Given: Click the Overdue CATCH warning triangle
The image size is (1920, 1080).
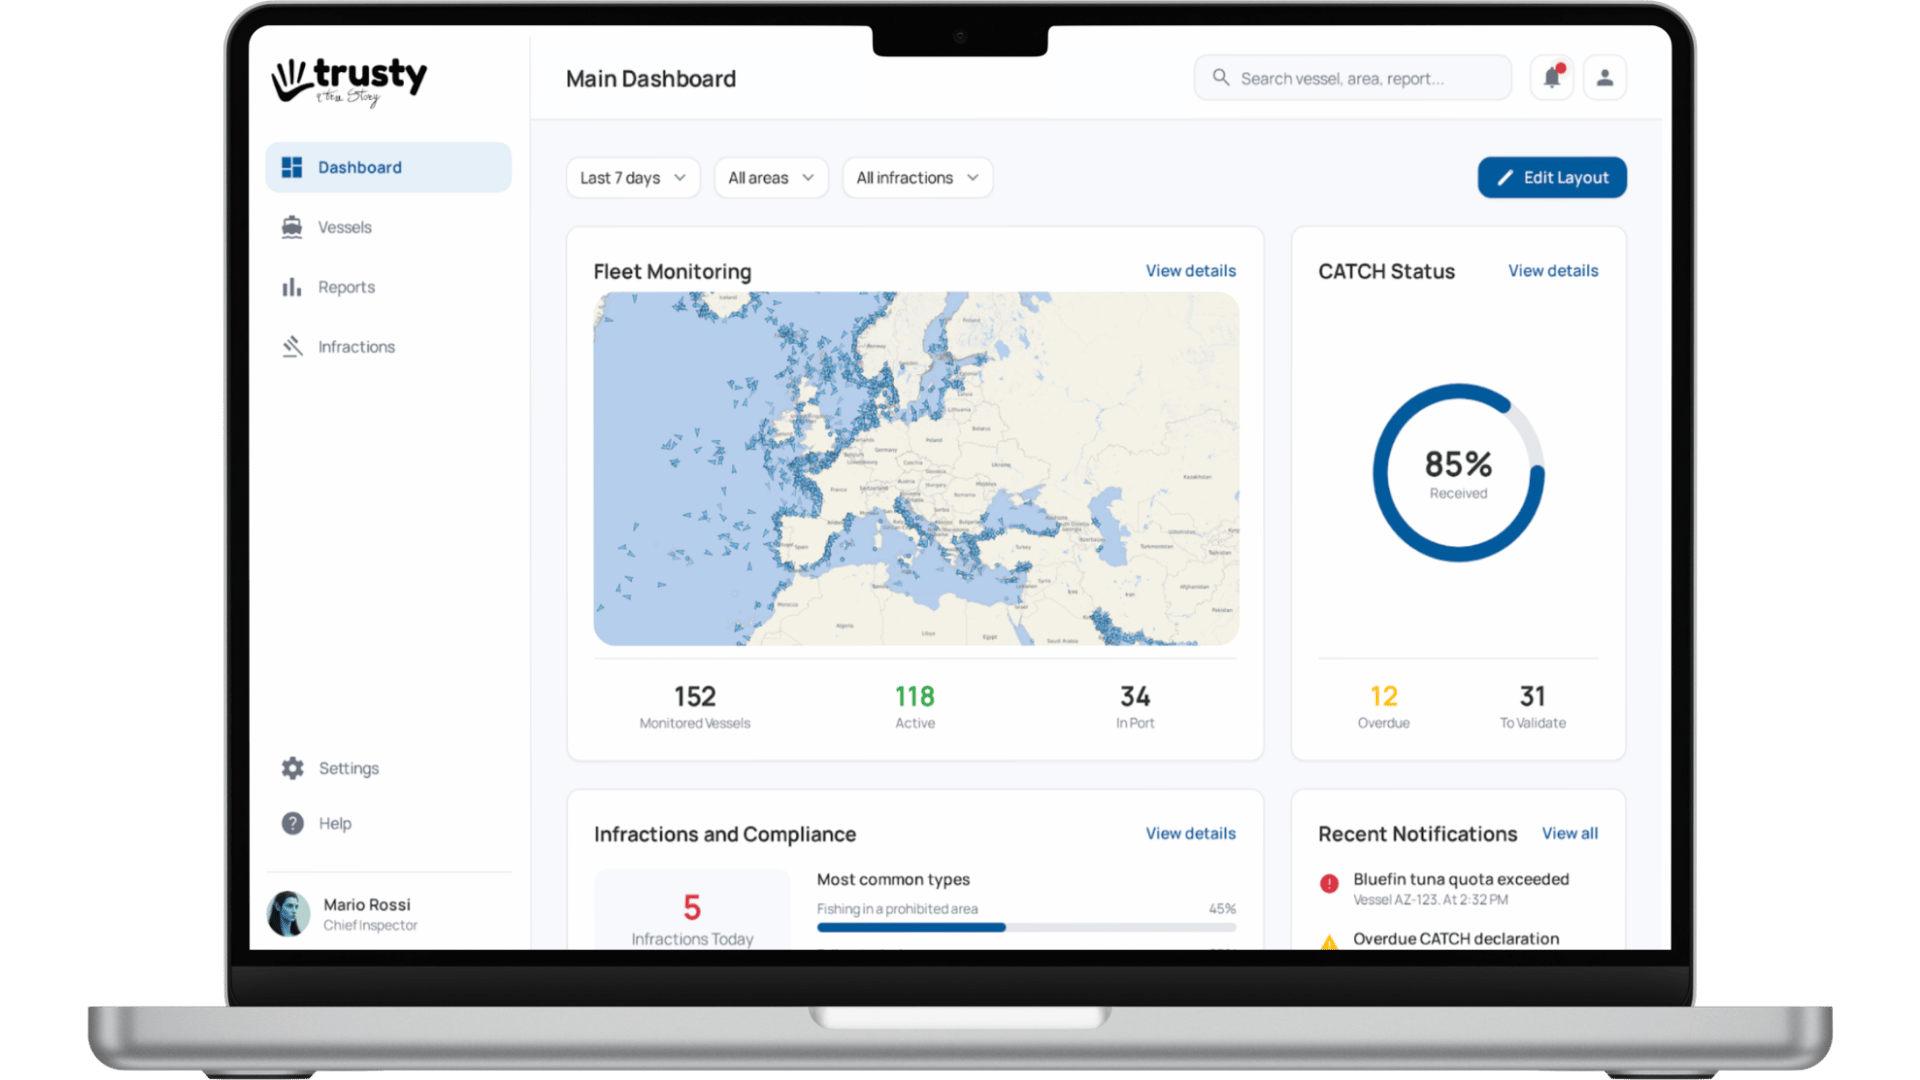Looking at the screenshot, I should pyautogui.click(x=1329, y=943).
